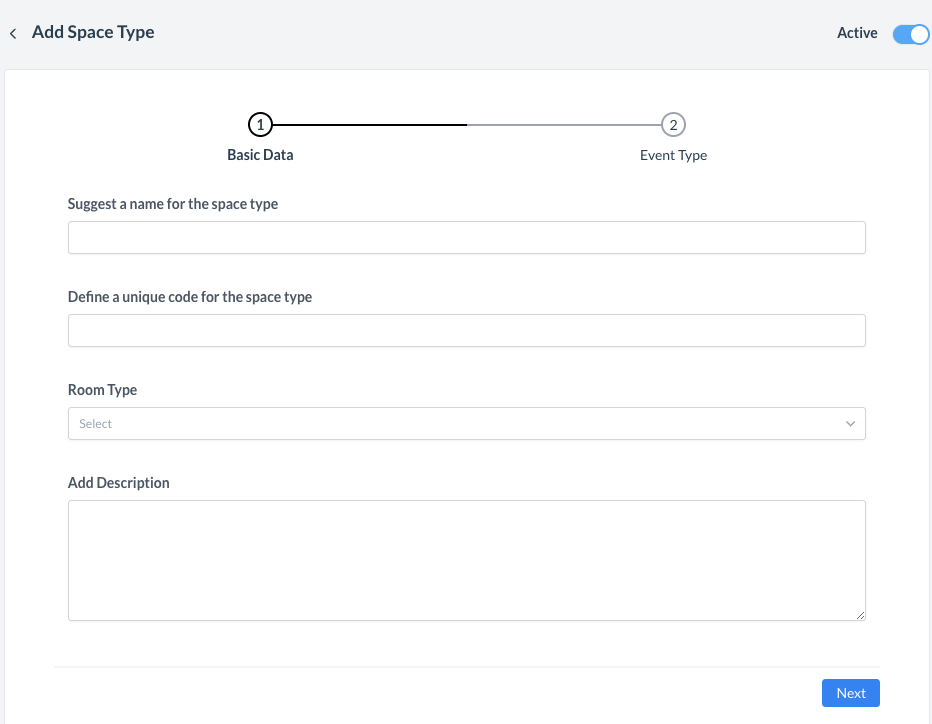This screenshot has width=932, height=724.
Task: Click the step 2 circle icon
Action: click(673, 125)
